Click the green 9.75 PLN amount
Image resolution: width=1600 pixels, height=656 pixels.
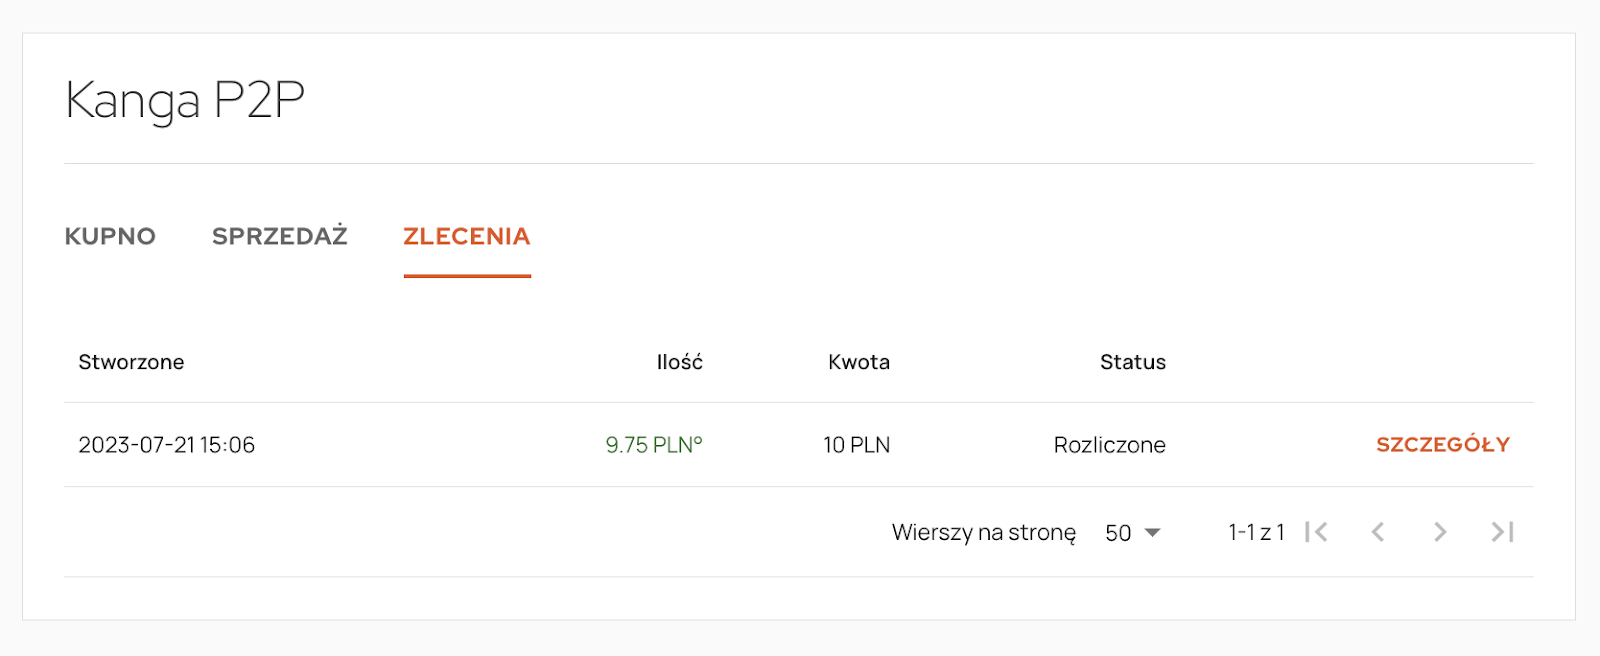[x=654, y=445]
